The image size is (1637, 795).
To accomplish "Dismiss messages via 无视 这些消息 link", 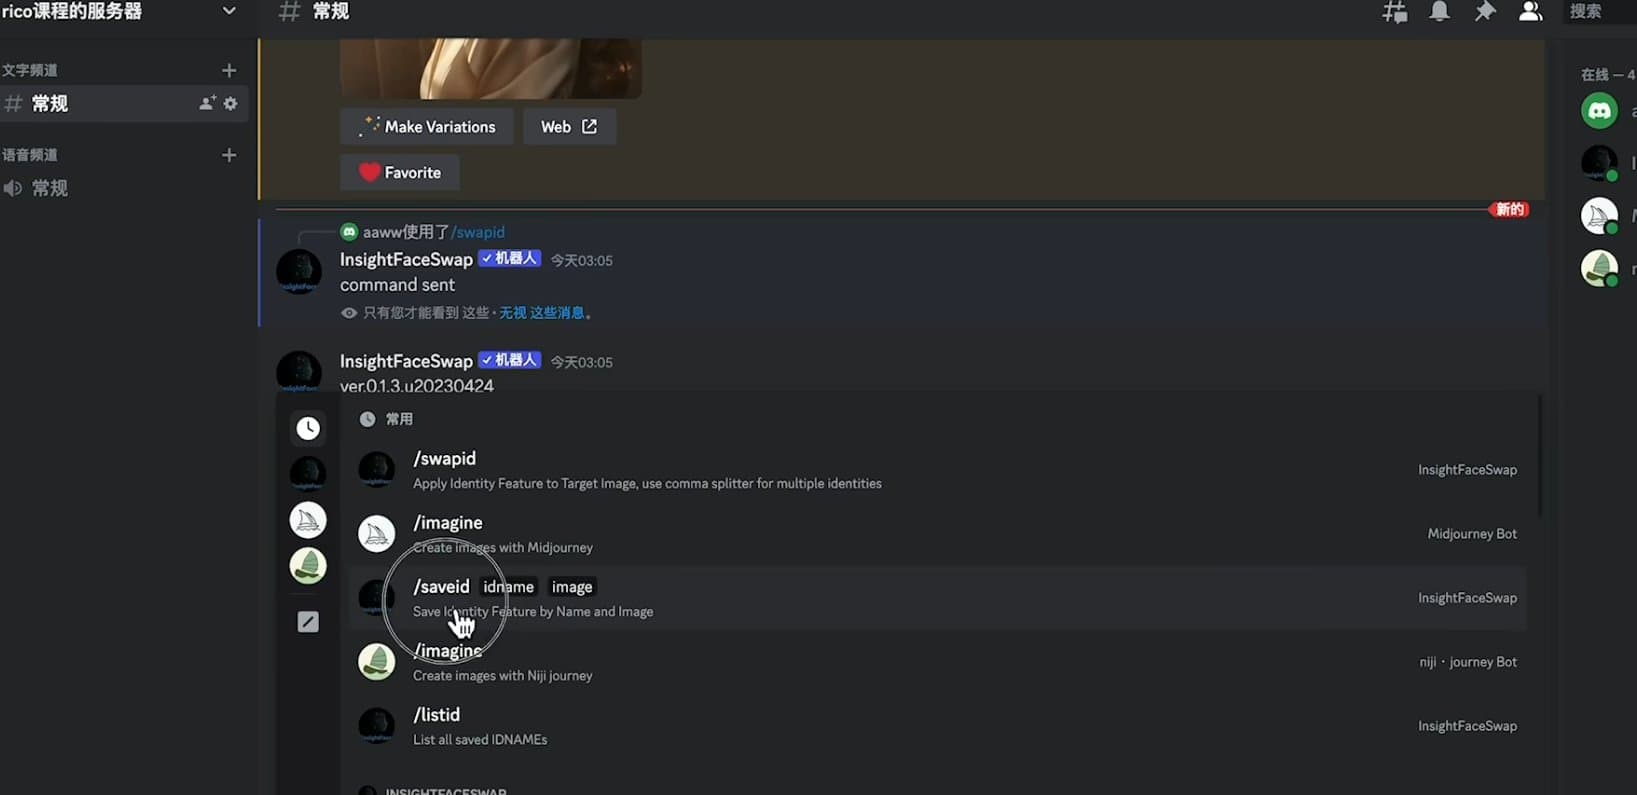I will [x=541, y=313].
